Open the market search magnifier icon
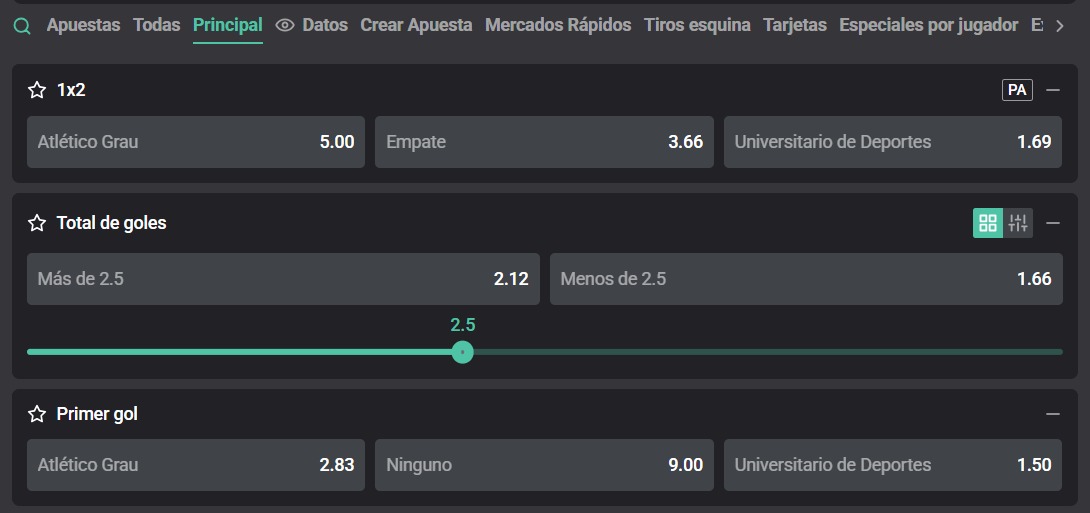1090x513 pixels. coord(22,26)
